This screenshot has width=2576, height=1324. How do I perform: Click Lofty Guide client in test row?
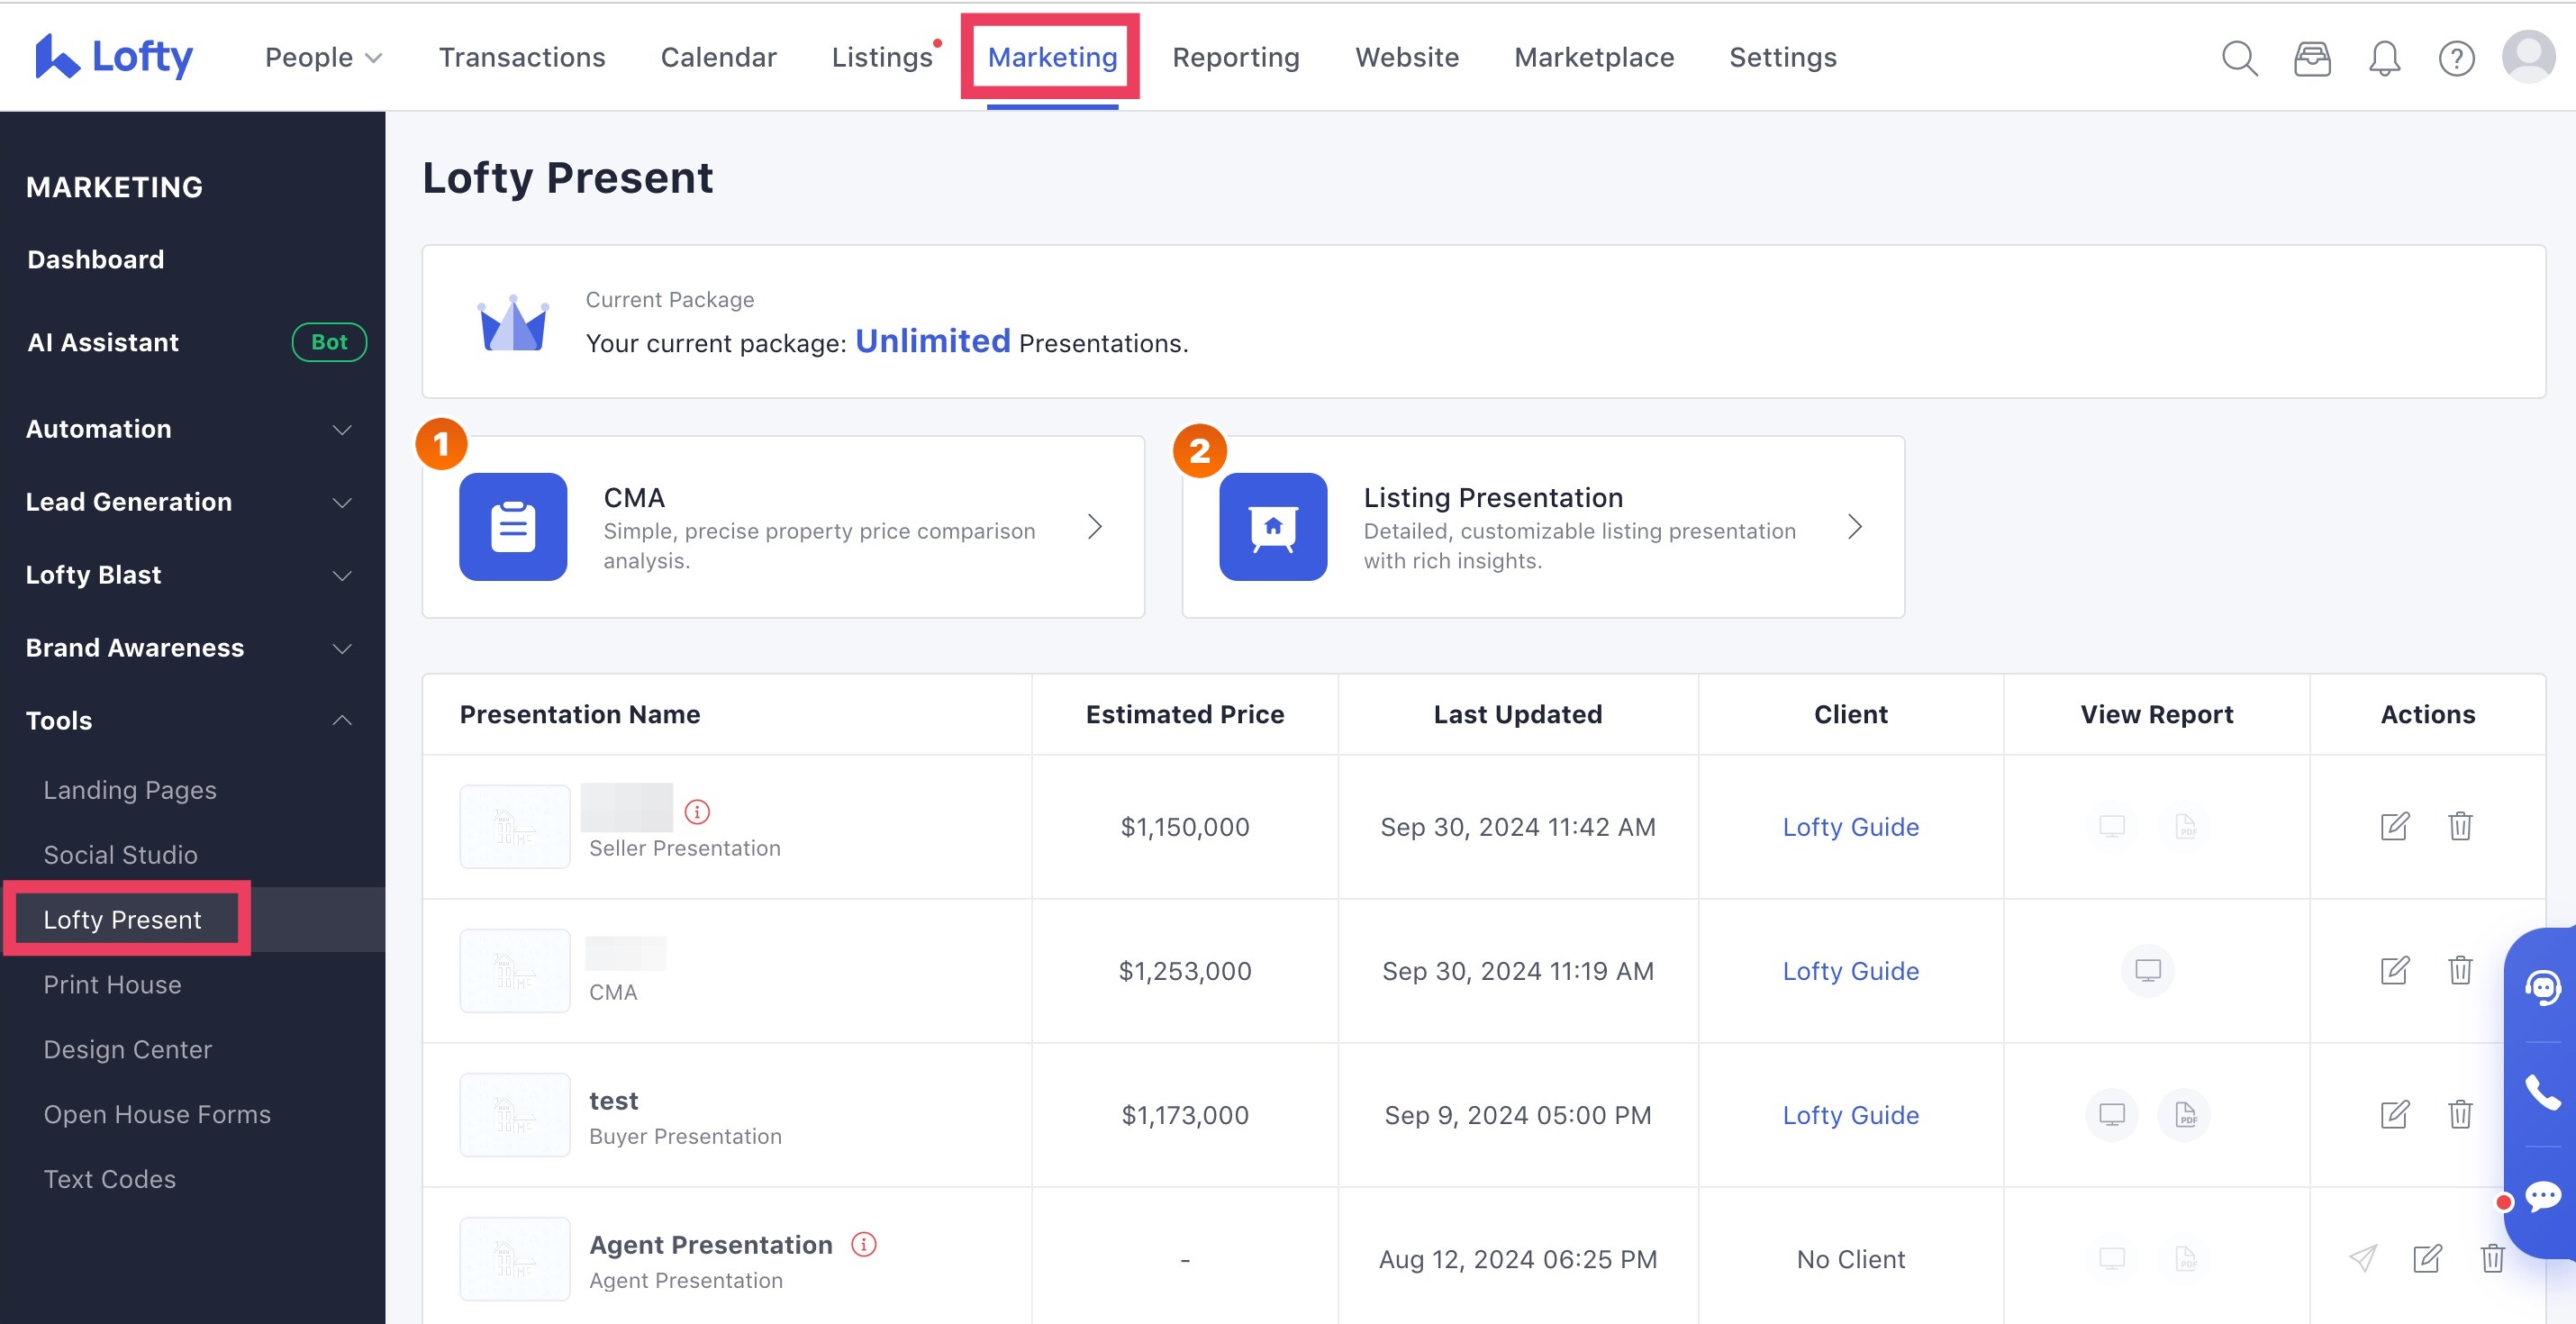click(x=1850, y=1114)
